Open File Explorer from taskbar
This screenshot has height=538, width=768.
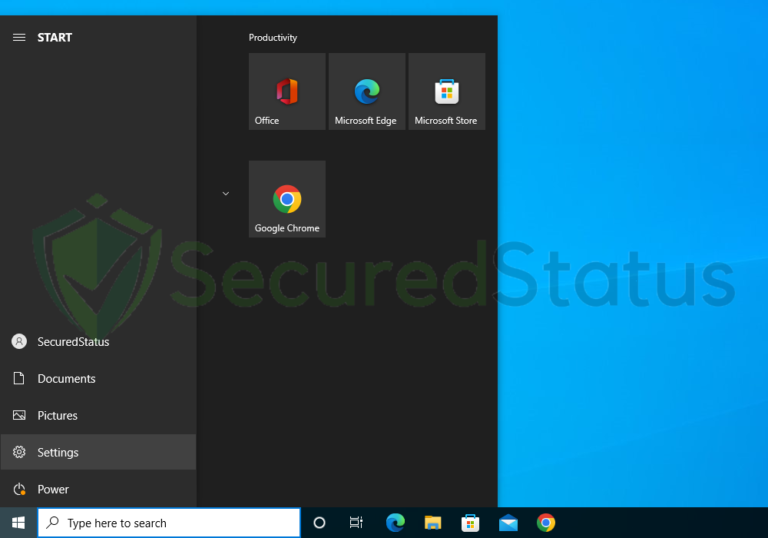[432, 523]
